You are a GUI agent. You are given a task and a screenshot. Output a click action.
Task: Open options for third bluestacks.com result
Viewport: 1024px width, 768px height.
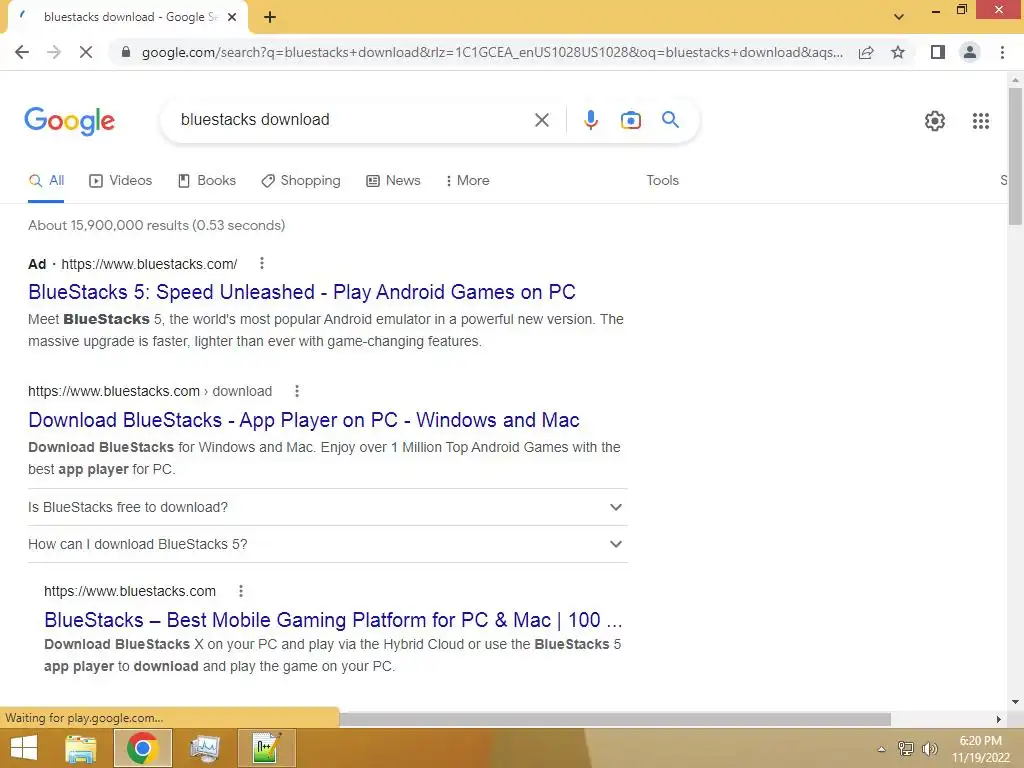[x=241, y=591]
